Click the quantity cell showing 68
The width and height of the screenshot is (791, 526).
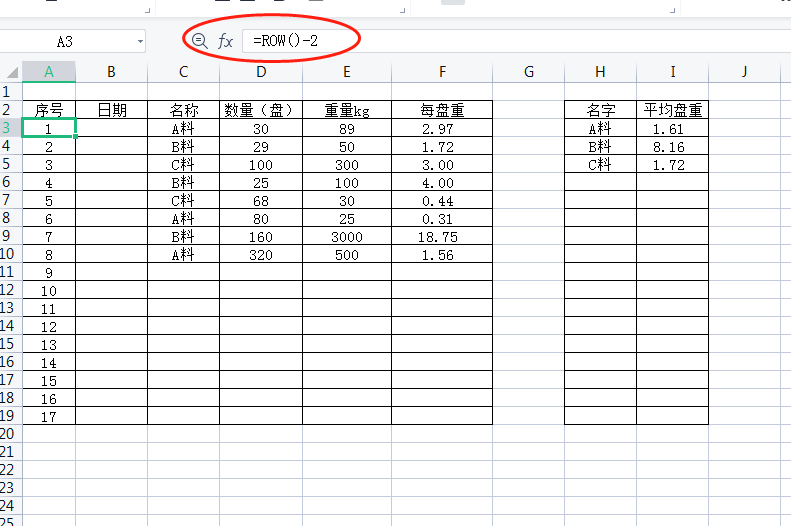click(x=261, y=200)
